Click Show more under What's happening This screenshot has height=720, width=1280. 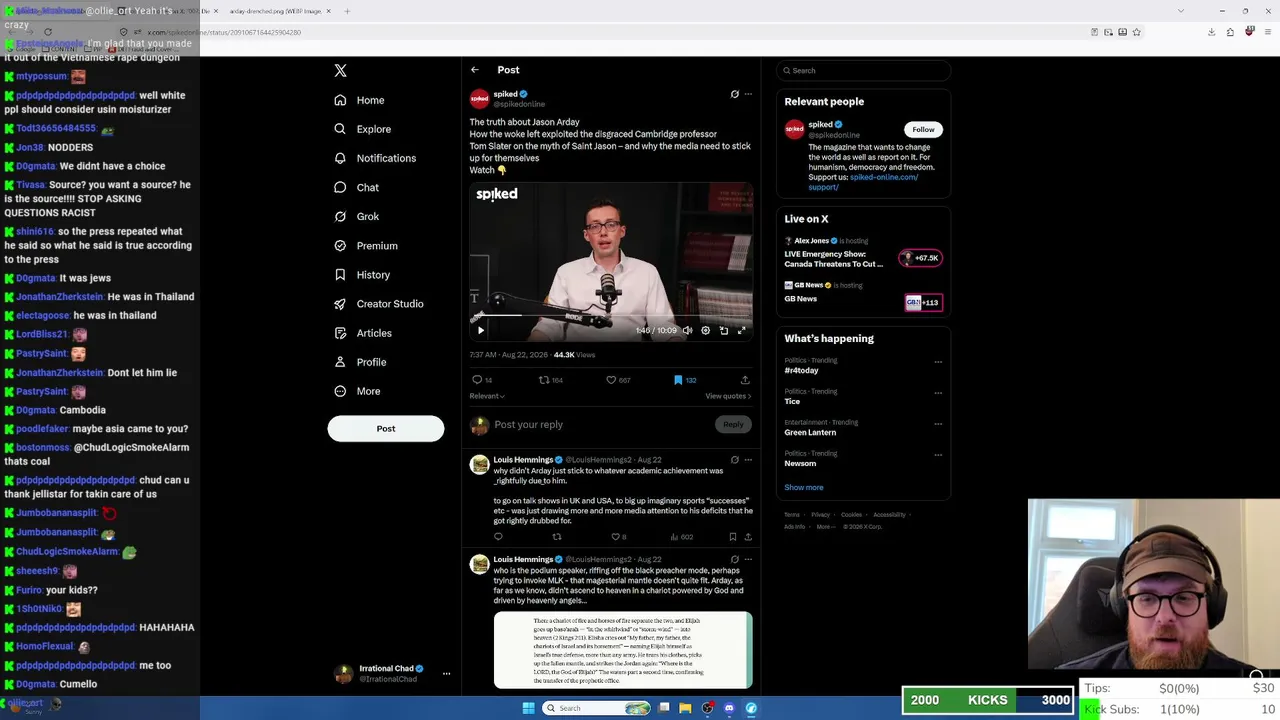(x=804, y=488)
